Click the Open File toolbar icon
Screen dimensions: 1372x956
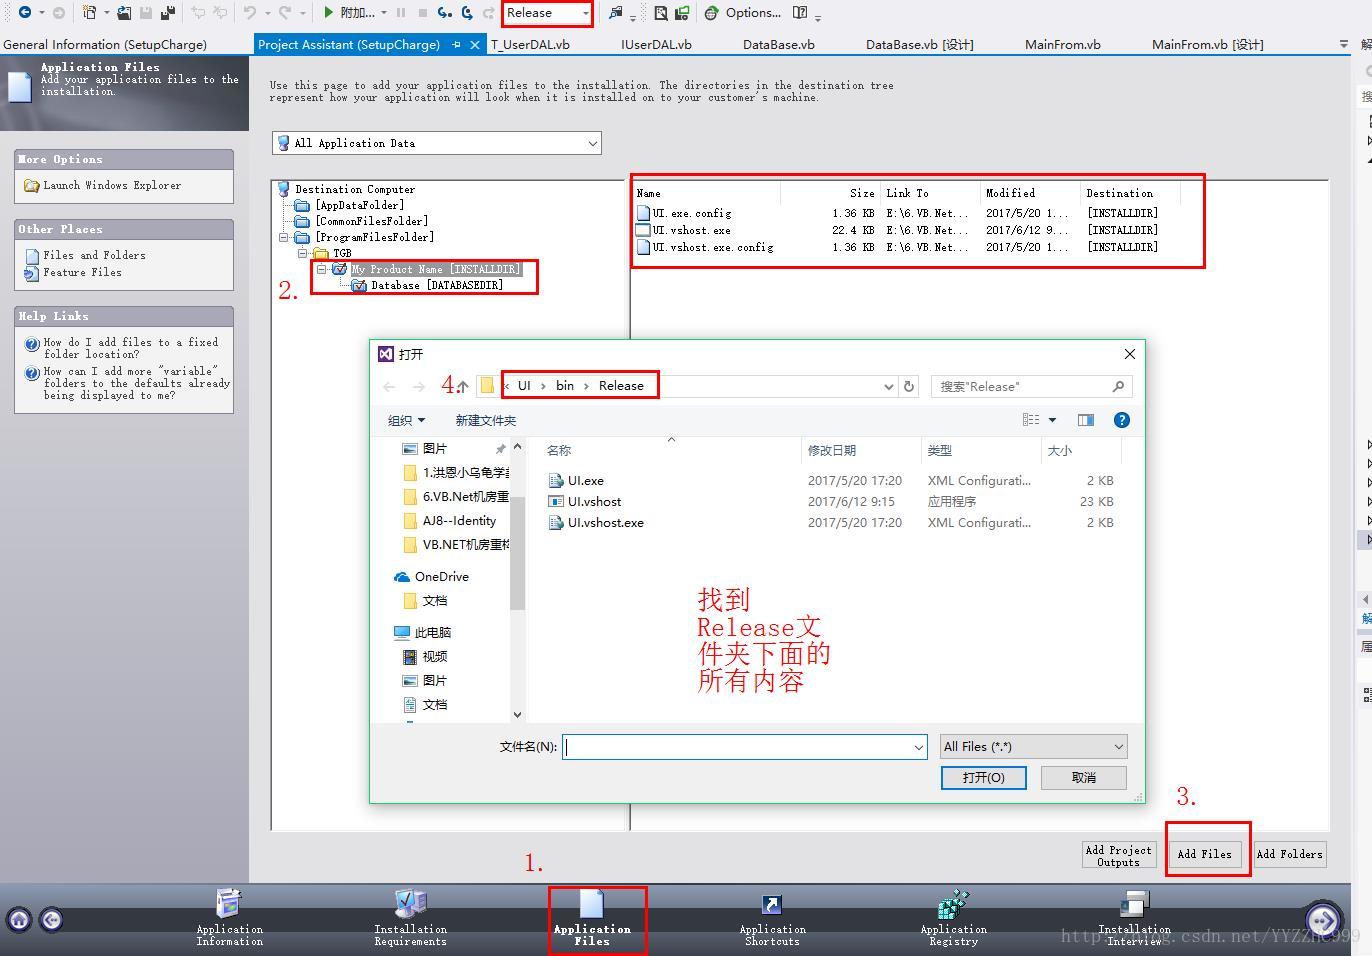tap(124, 12)
